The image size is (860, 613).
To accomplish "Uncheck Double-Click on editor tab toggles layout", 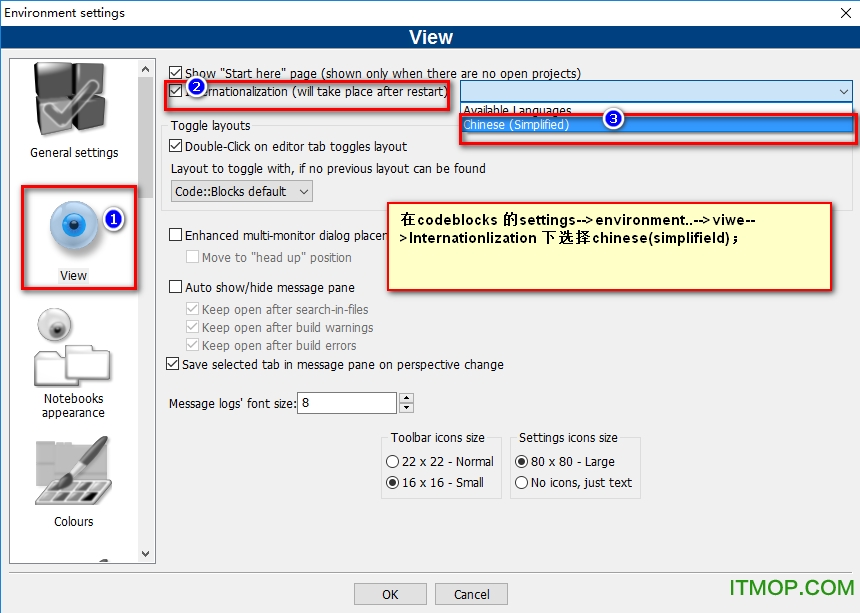I will tap(176, 146).
